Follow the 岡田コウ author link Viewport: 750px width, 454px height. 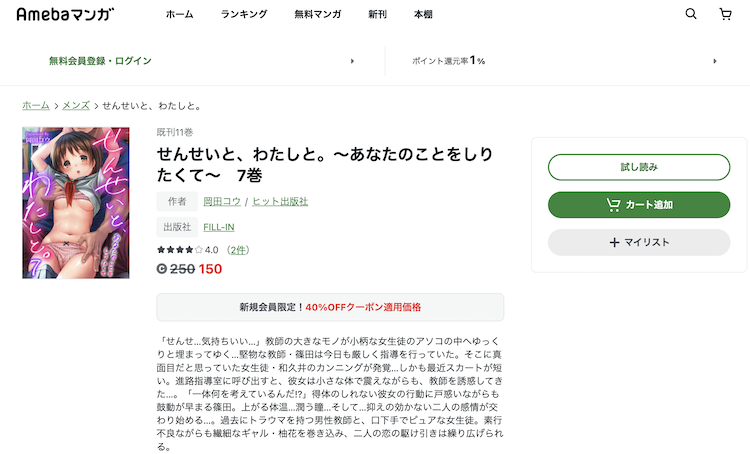pos(222,201)
